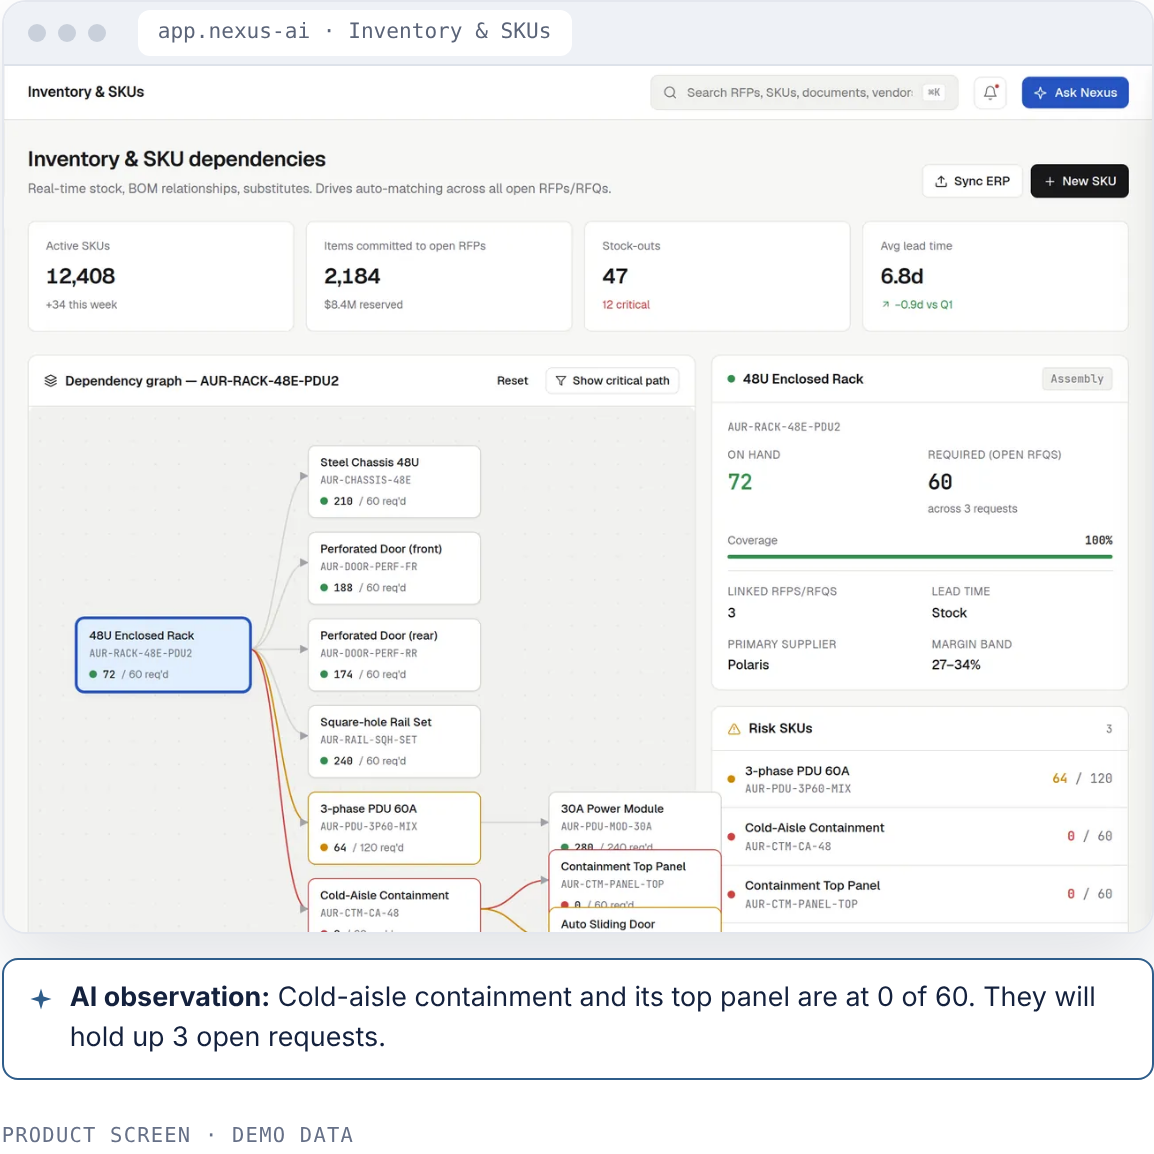Select the Cold-Aisle Containment graph node

[x=394, y=905]
